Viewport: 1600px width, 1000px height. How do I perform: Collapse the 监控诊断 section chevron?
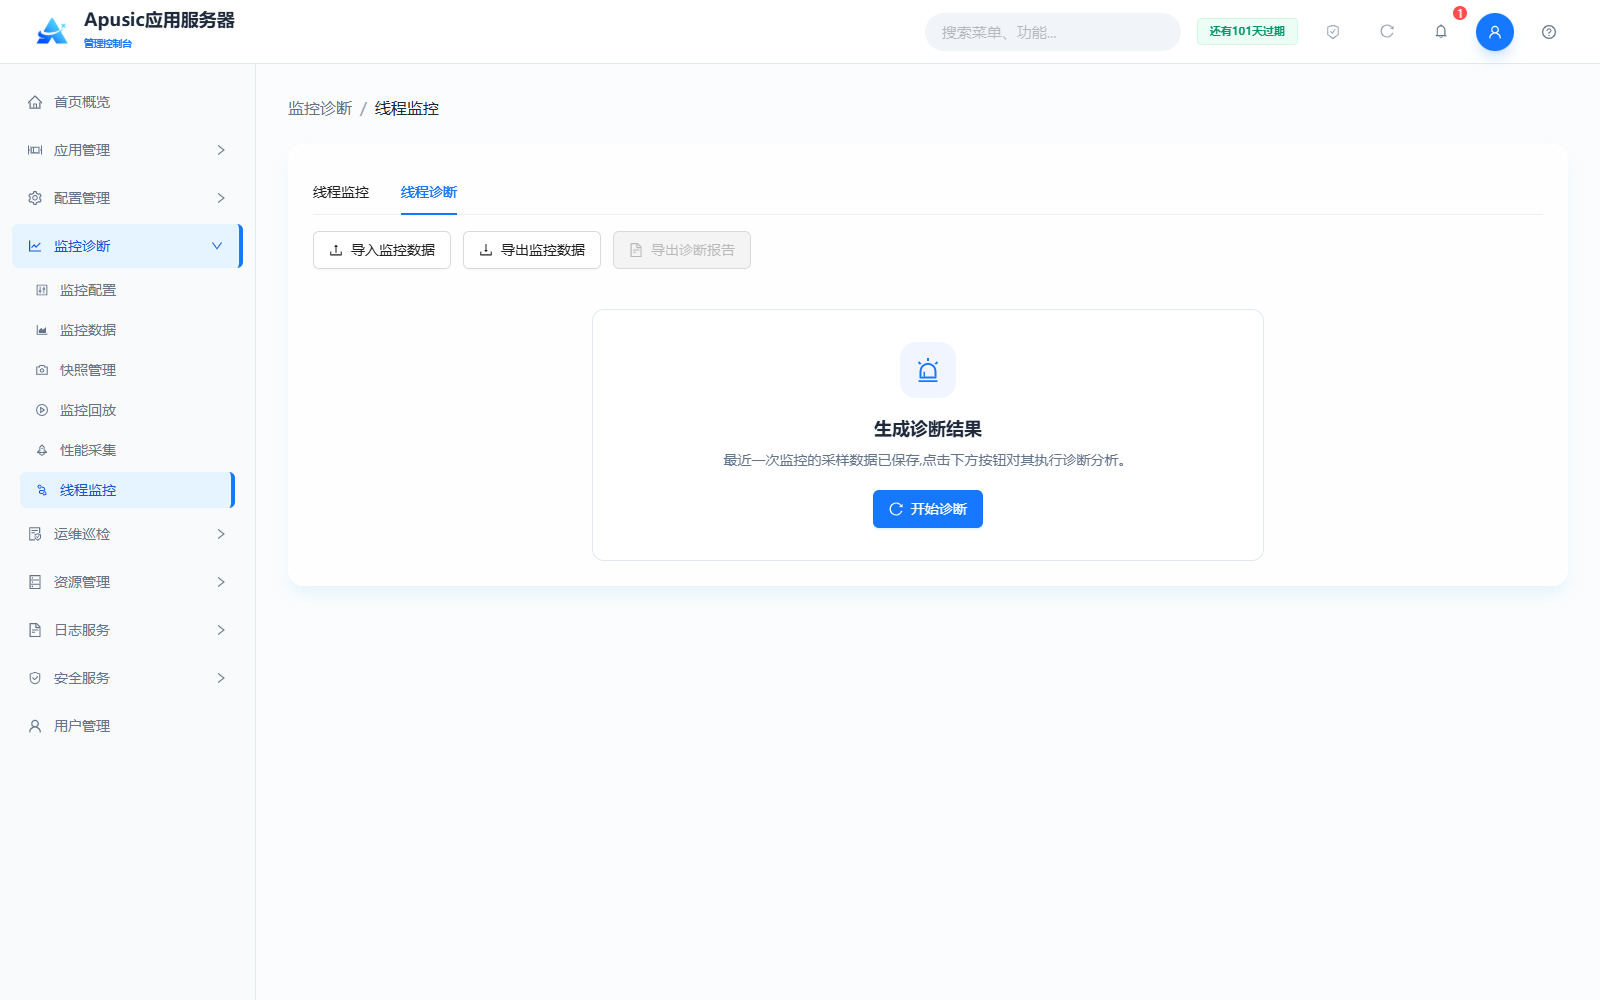click(217, 246)
